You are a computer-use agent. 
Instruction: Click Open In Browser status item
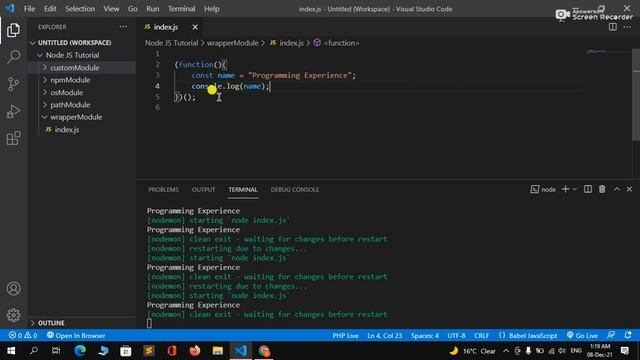76,336
